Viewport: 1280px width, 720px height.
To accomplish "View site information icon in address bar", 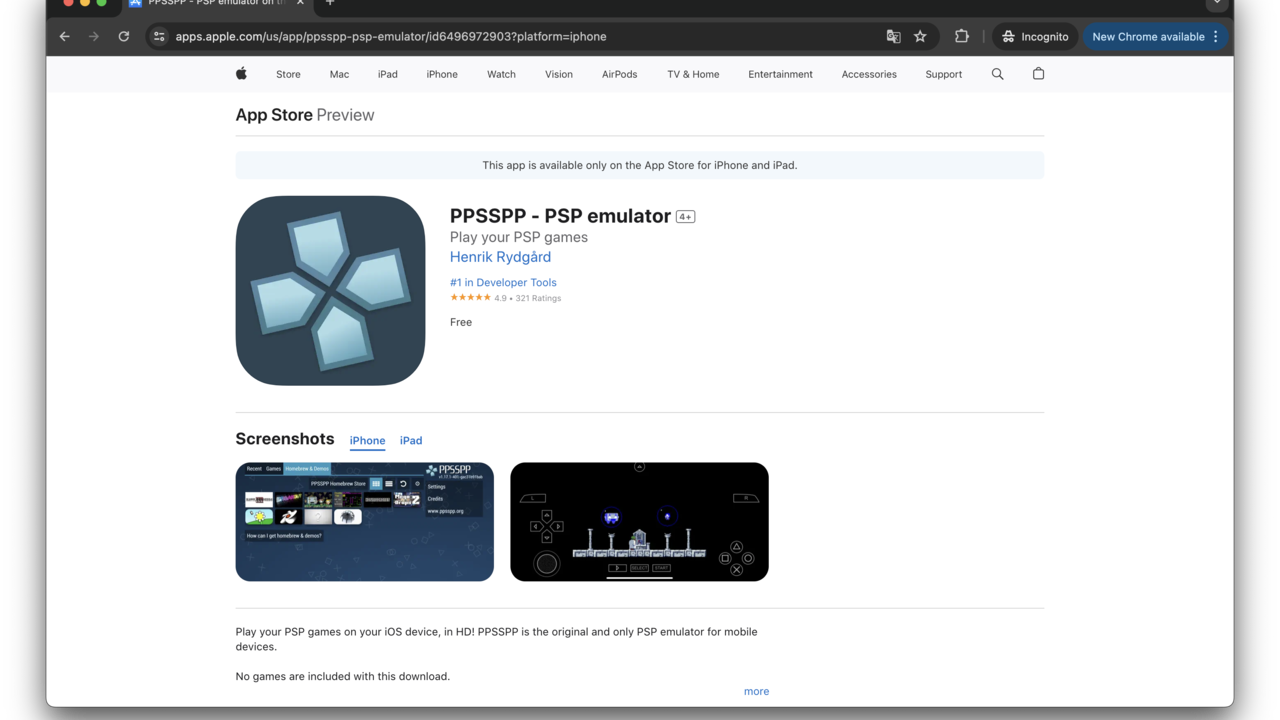I will [159, 37].
